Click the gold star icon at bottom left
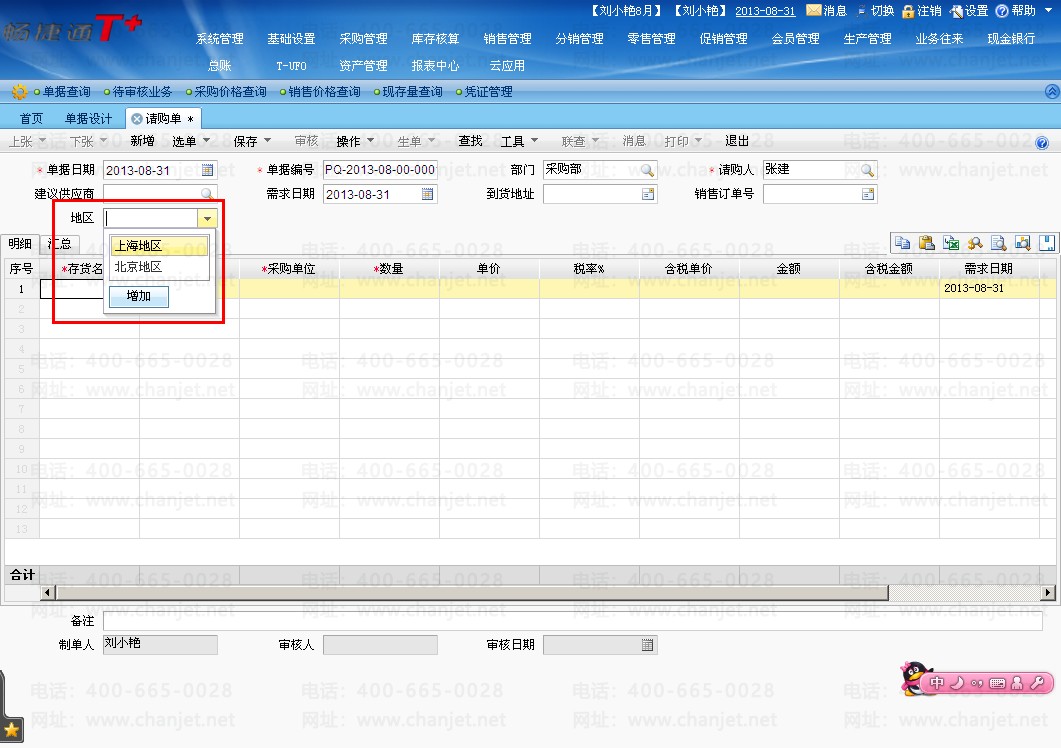The width and height of the screenshot is (1061, 748). click(12, 730)
